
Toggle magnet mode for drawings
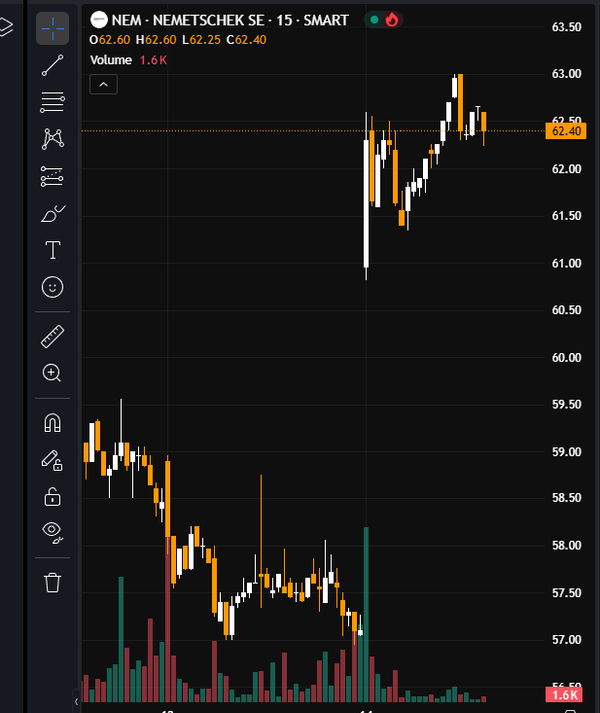click(52, 423)
